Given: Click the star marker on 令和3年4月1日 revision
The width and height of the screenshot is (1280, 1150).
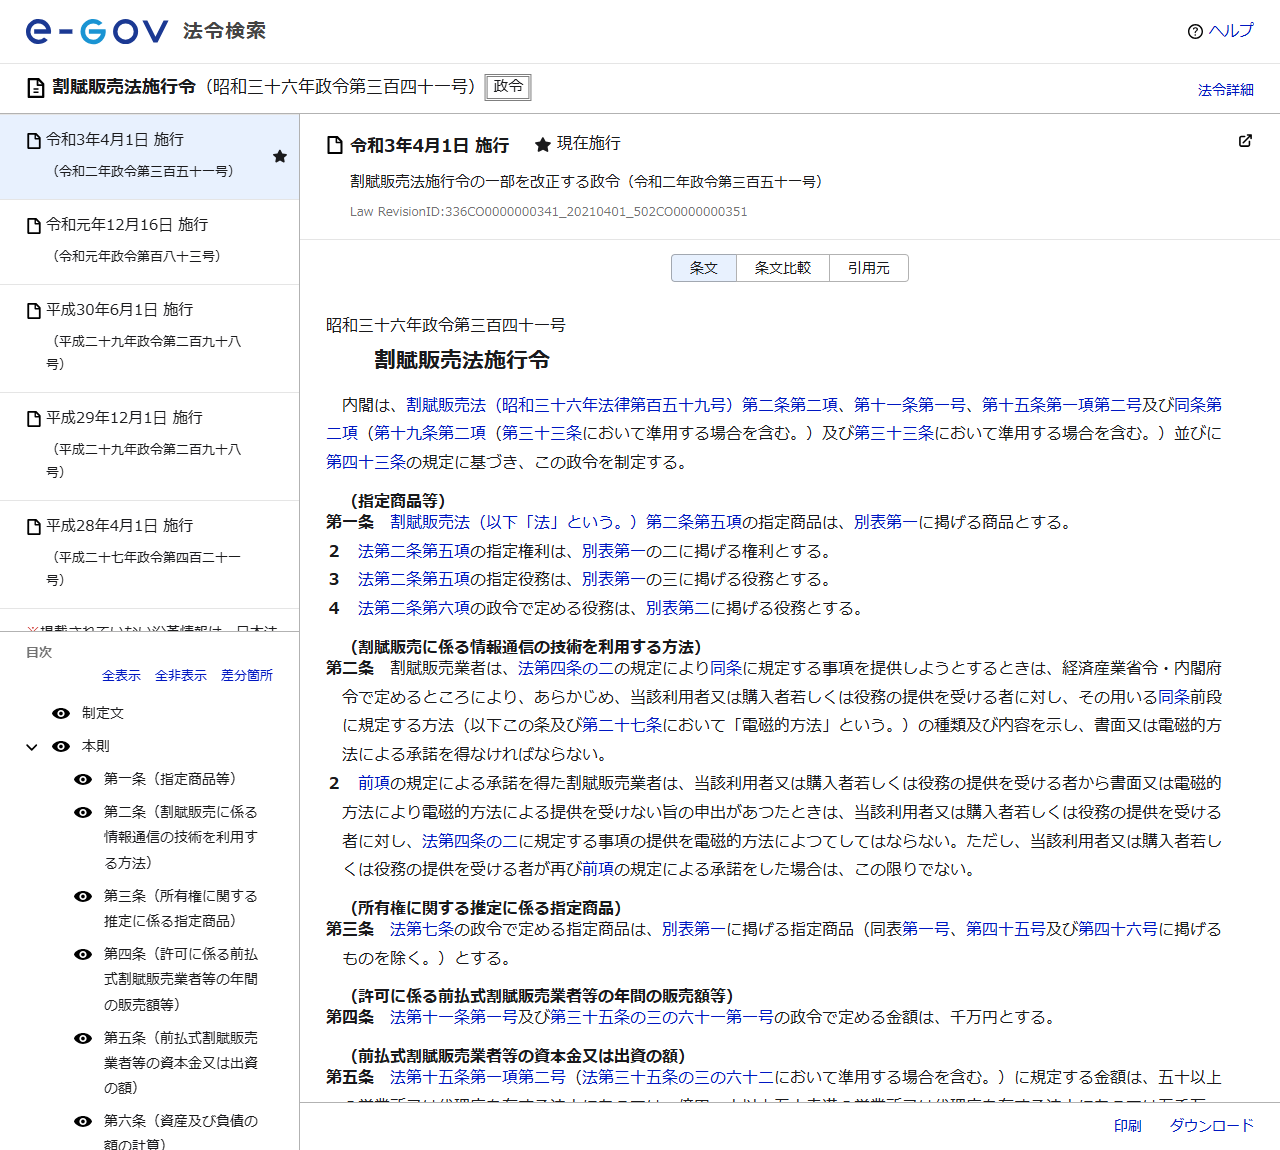Looking at the screenshot, I should point(280,156).
